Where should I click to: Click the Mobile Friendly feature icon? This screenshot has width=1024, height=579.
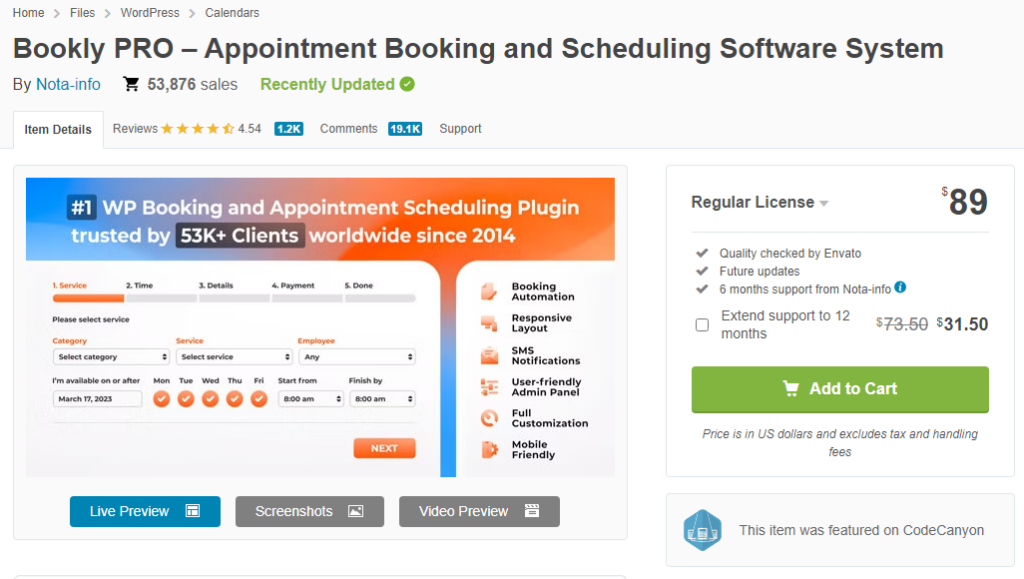click(489, 450)
